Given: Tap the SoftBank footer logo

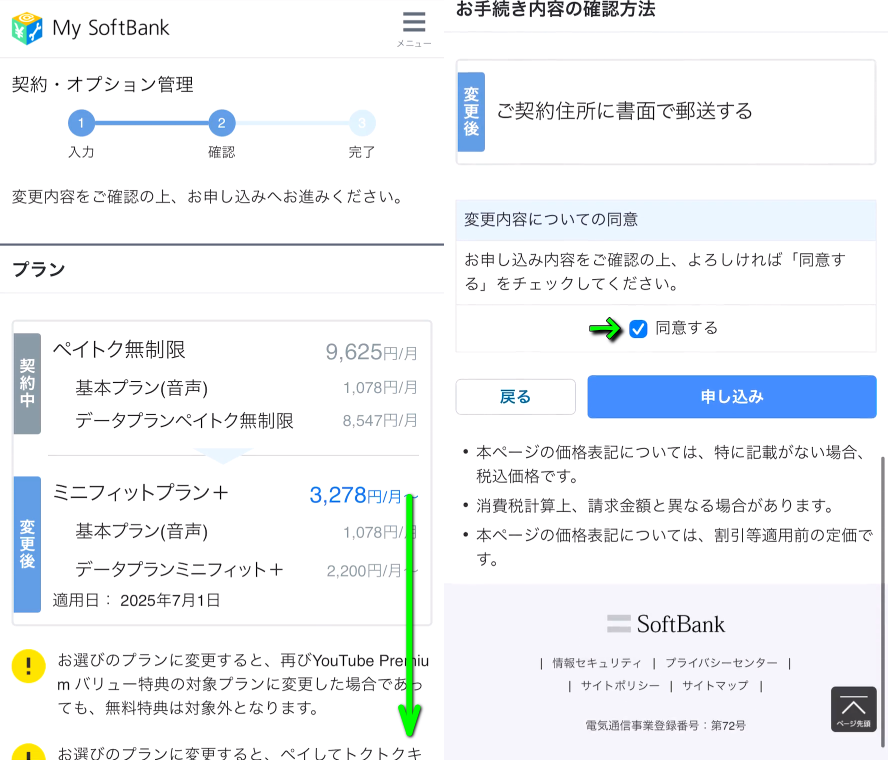Looking at the screenshot, I should point(665,624).
